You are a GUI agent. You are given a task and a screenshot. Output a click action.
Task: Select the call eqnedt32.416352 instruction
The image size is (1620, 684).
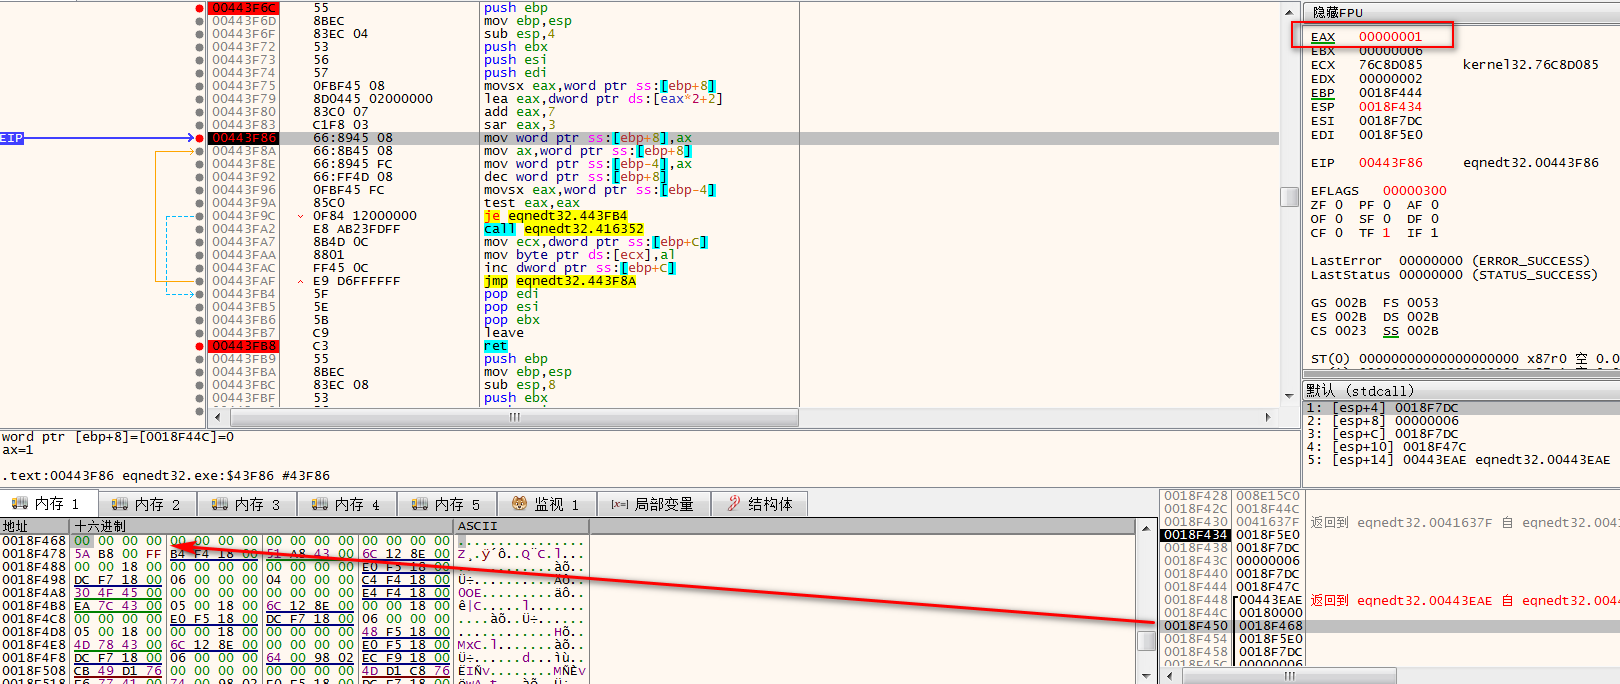click(564, 229)
